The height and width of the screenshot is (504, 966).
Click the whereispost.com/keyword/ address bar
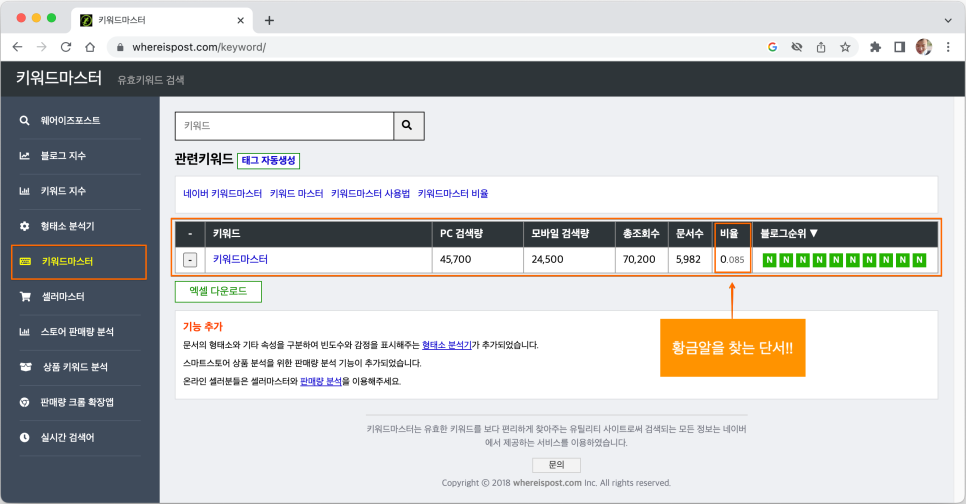point(199,47)
